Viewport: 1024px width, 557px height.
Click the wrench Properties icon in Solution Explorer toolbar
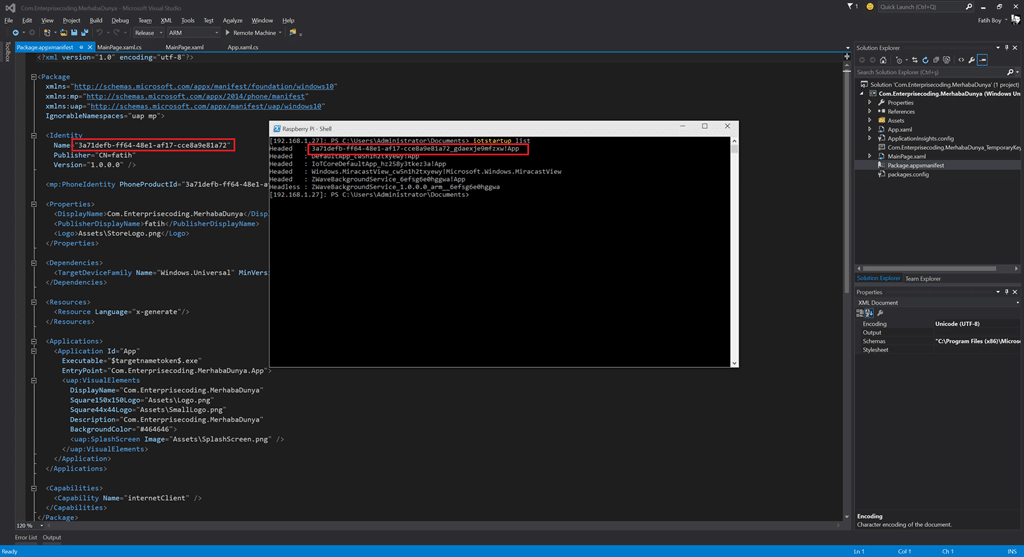[x=972, y=60]
